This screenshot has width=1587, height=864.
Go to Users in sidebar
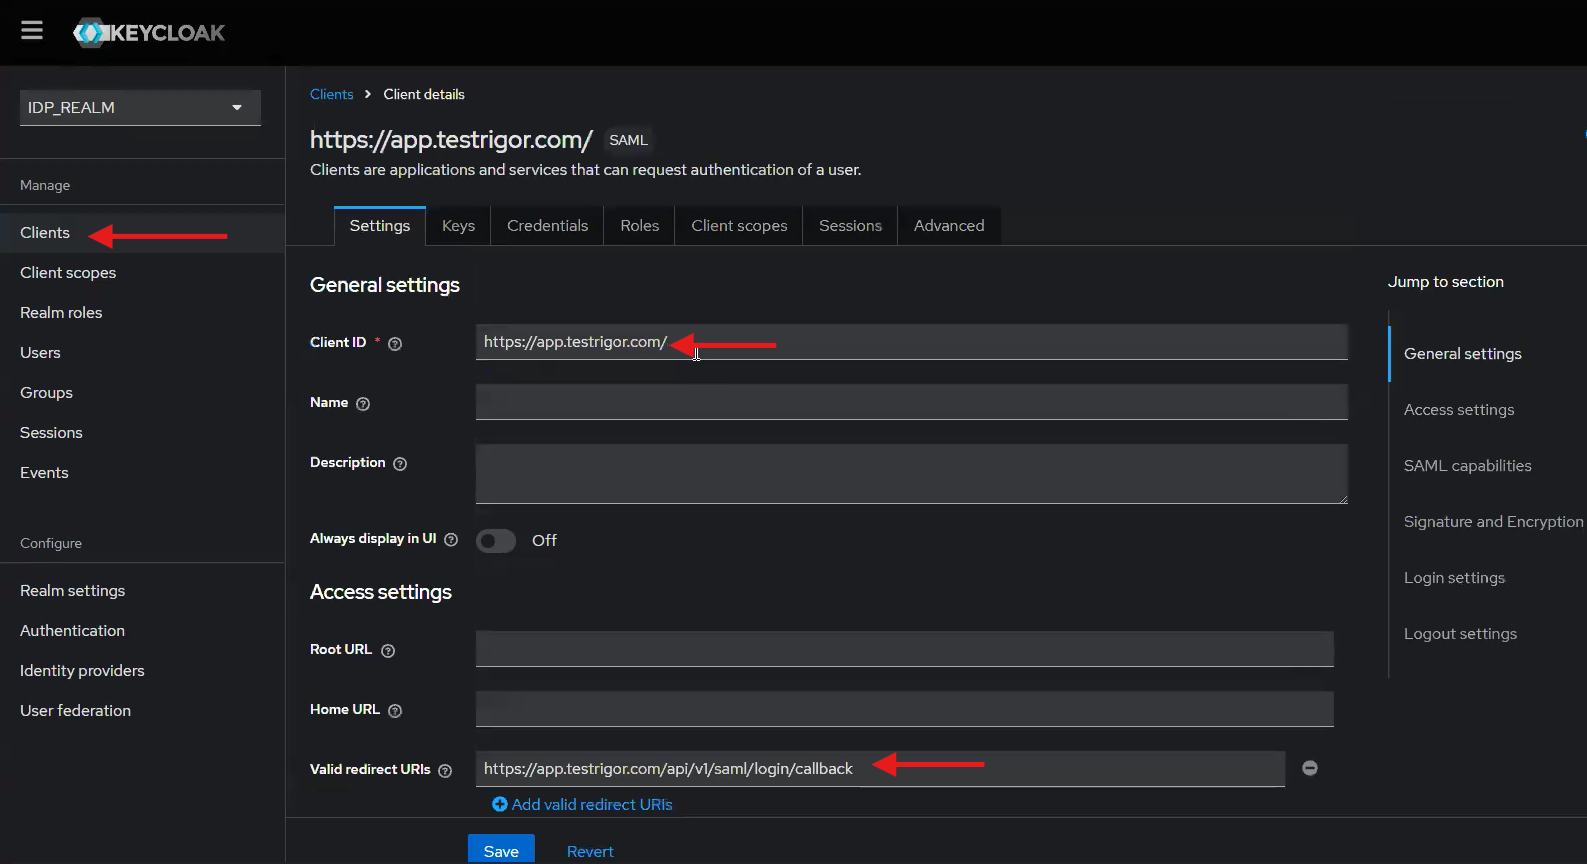[142, 353]
